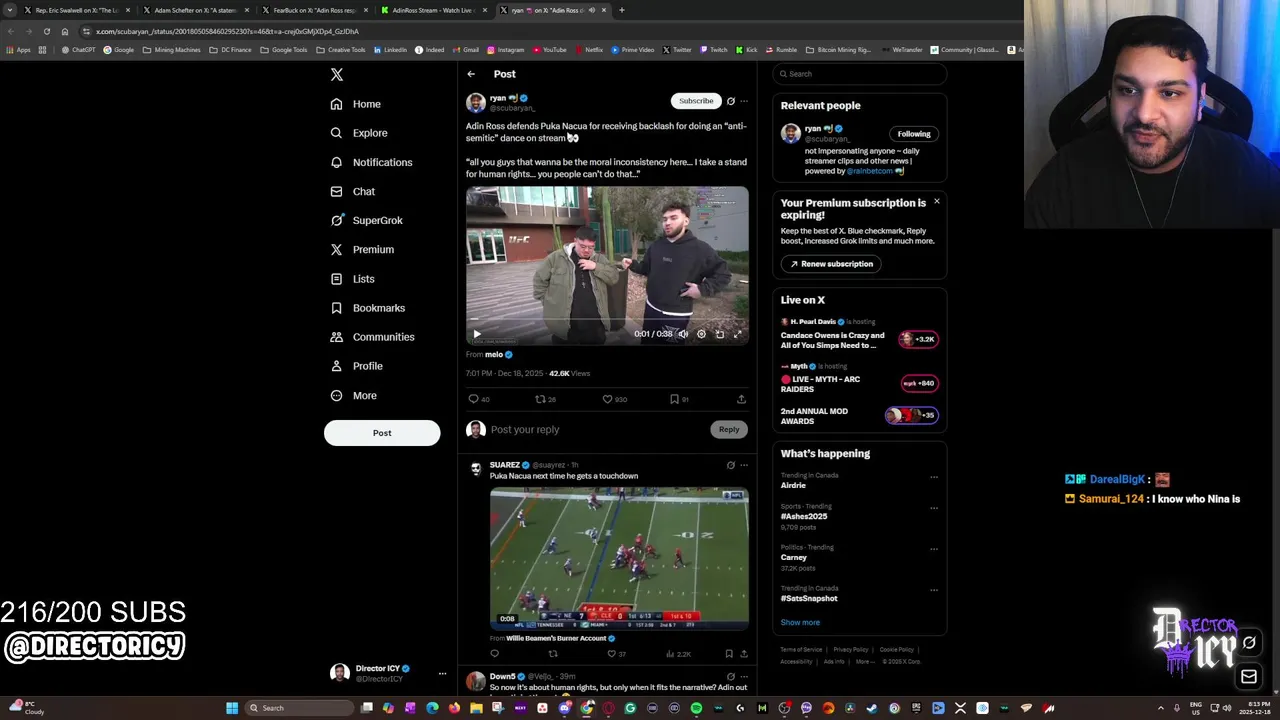The height and width of the screenshot is (720, 1280).
Task: Open Notifications in sidebar
Action: [371, 162]
